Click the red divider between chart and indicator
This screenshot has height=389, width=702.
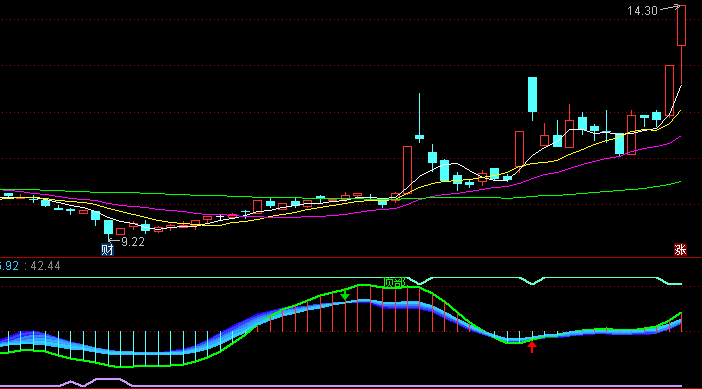351,257
